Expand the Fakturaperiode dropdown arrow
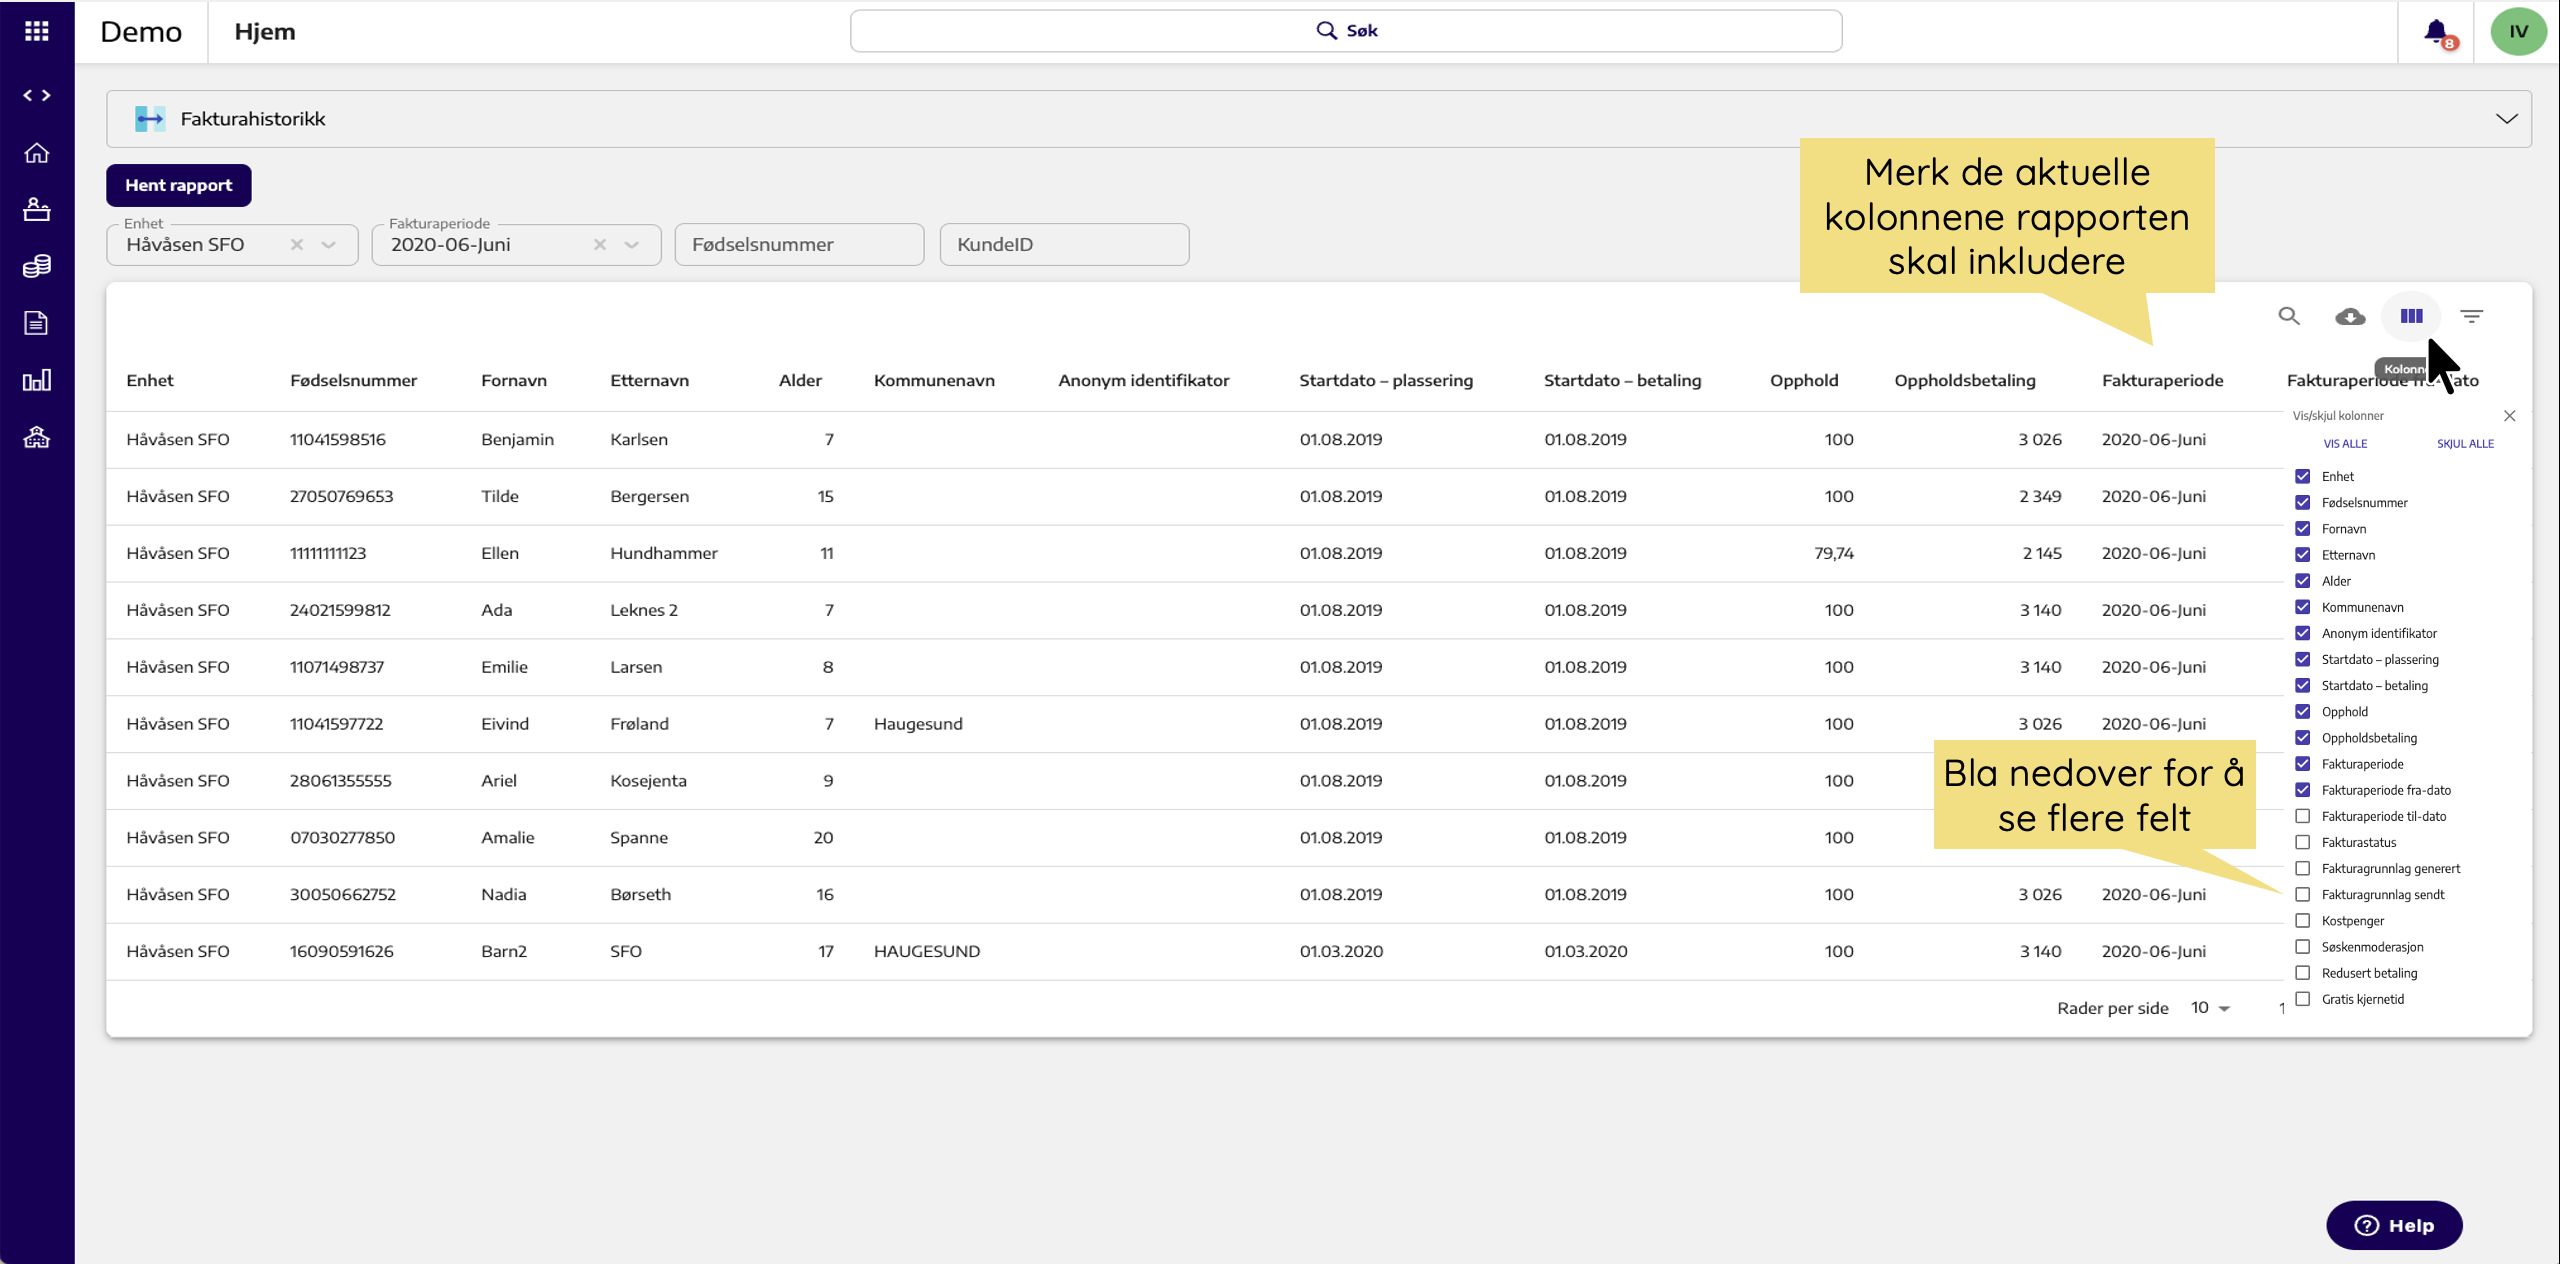 click(x=632, y=245)
